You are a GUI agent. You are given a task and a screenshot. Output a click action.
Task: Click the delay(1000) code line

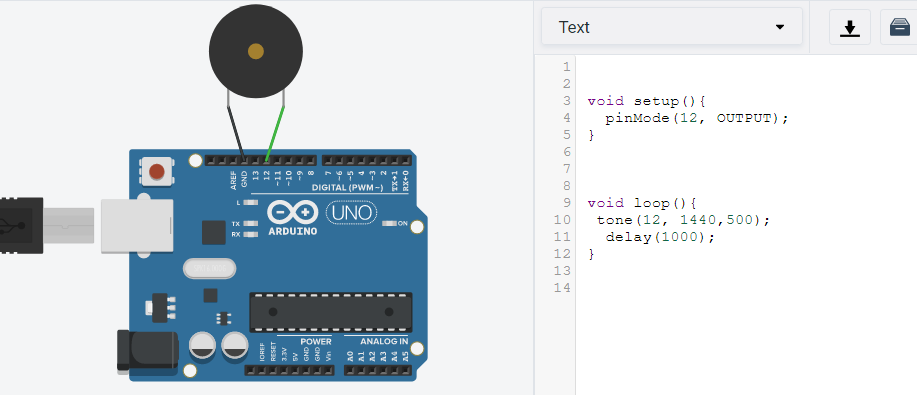click(x=660, y=237)
